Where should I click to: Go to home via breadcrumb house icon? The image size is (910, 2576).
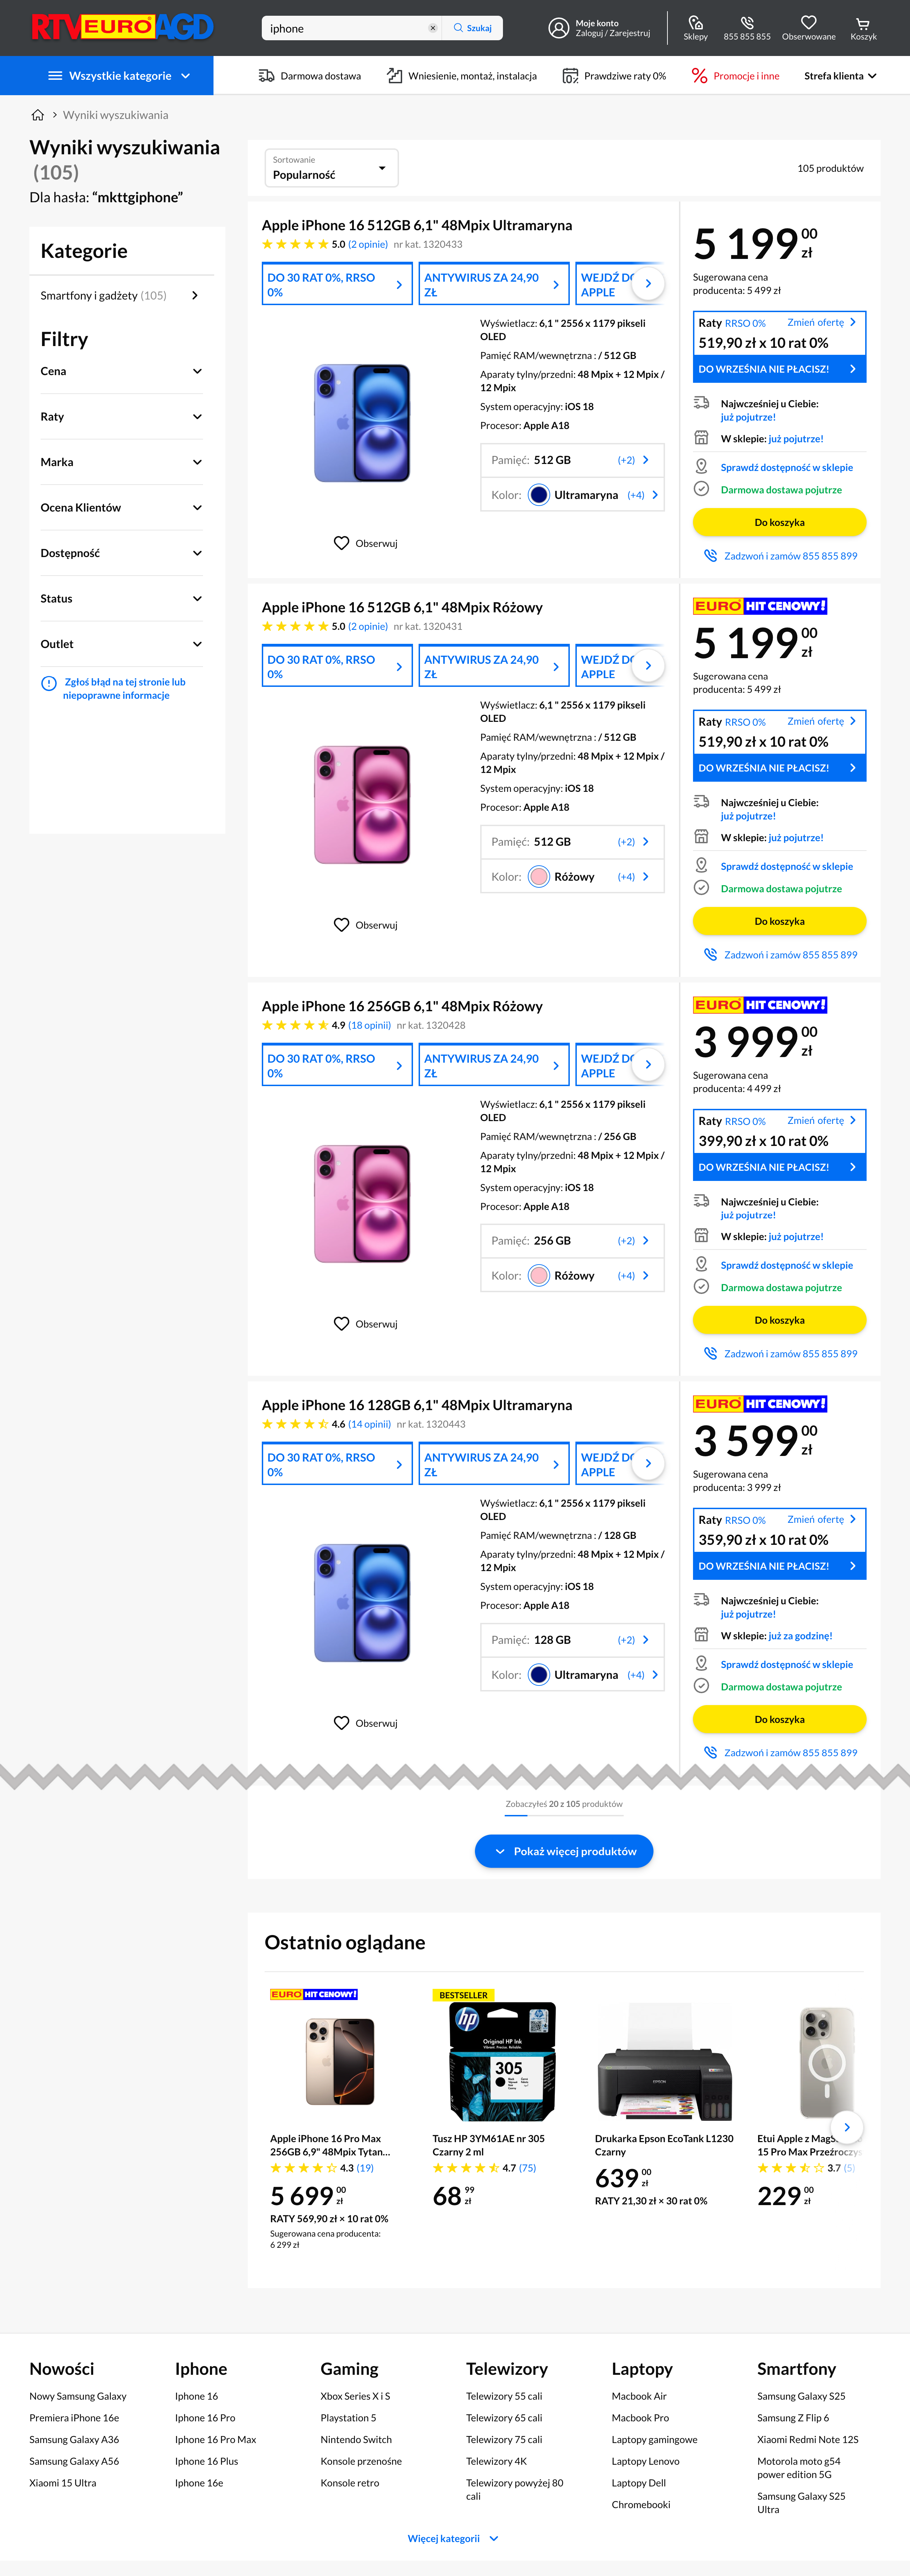click(38, 115)
